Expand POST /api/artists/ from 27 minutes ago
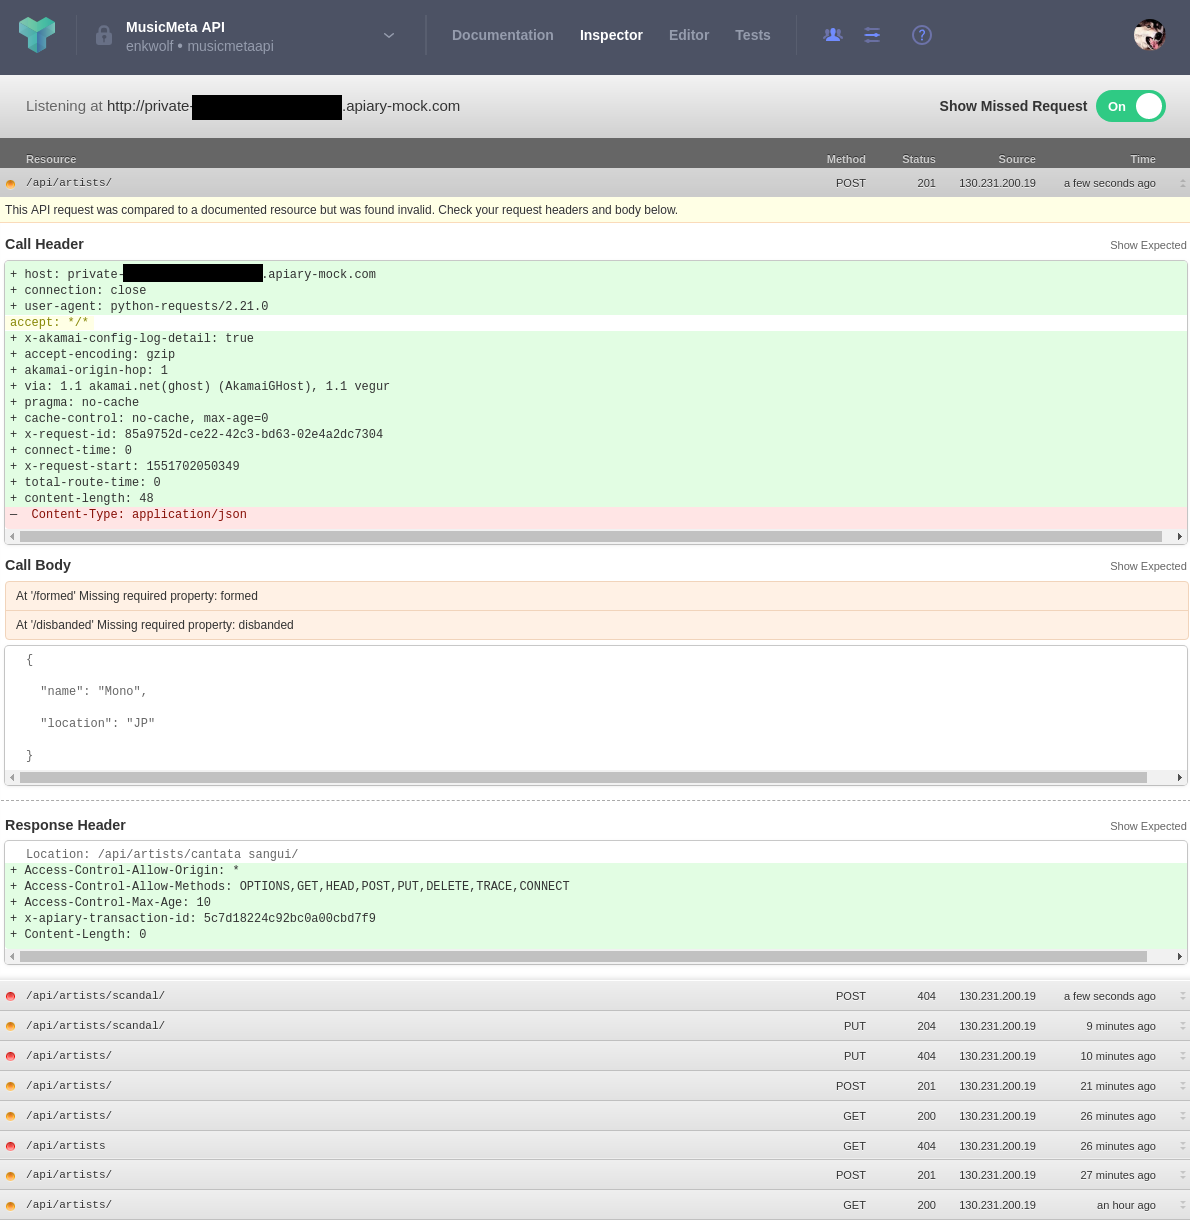This screenshot has height=1225, width=1190. 595,1175
